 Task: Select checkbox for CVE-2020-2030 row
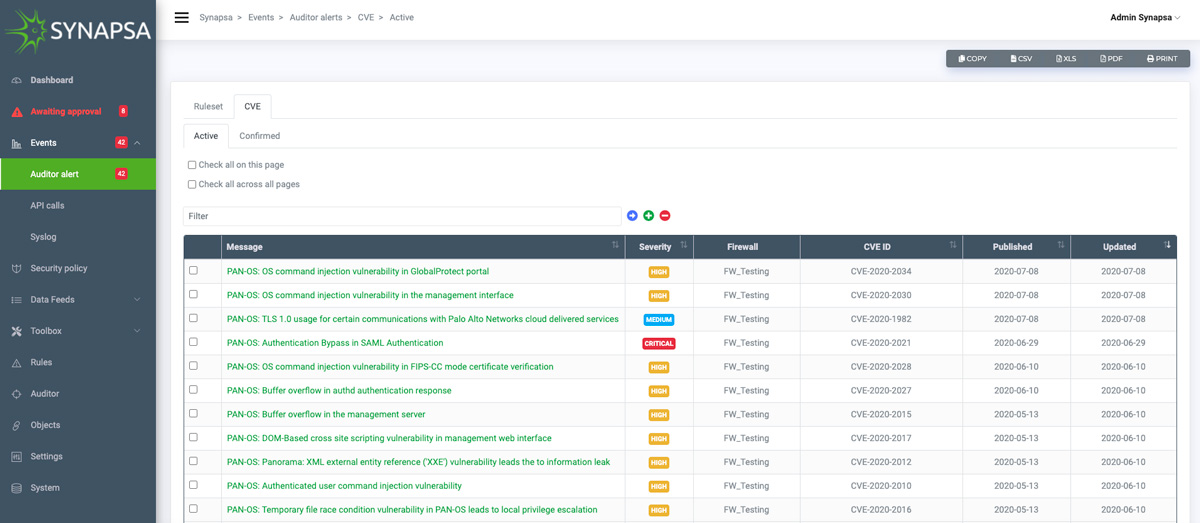pyautogui.click(x=193, y=295)
